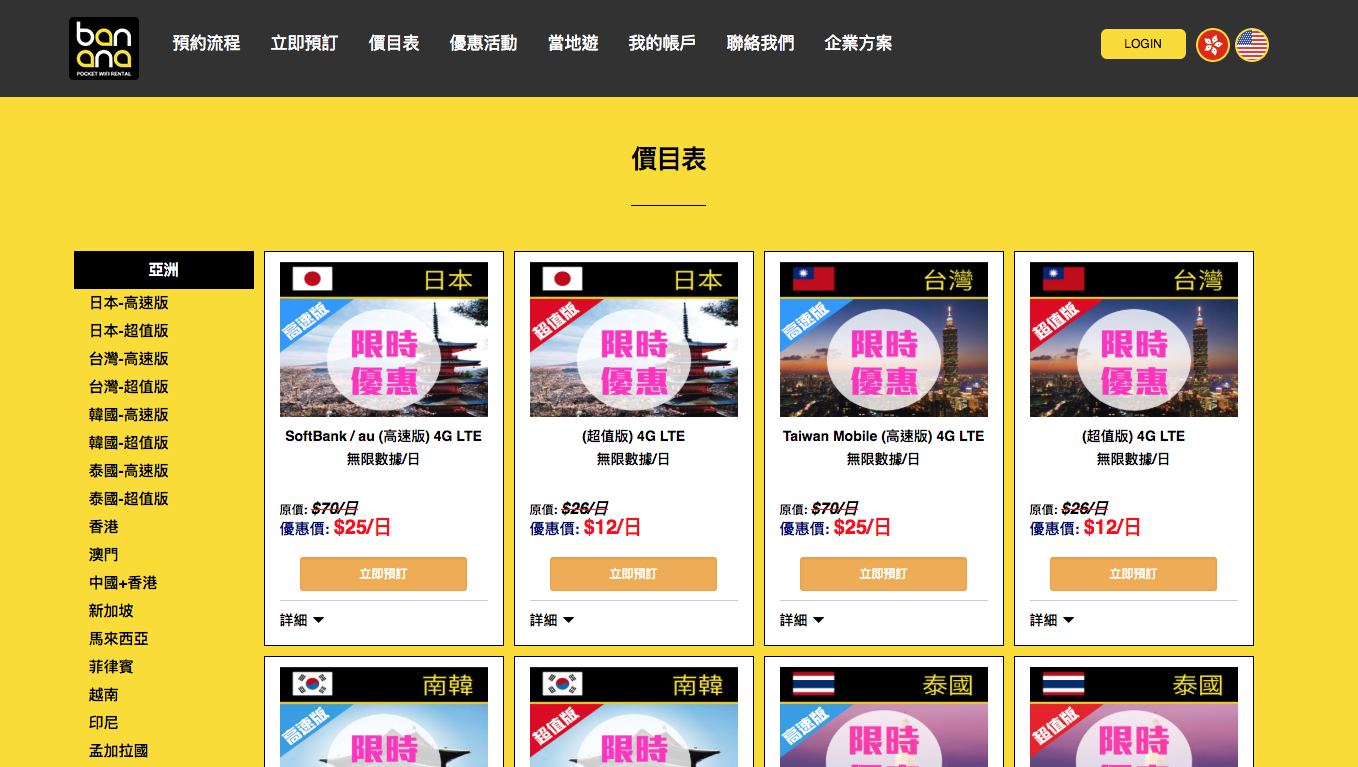Click Taiwan flag on 超值版 card
Viewport: 1358px width, 767px height.
click(1063, 279)
